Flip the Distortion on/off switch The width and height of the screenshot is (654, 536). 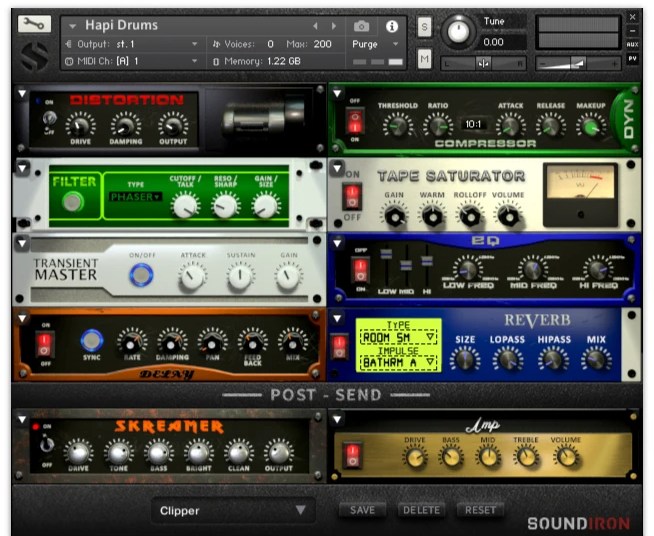tap(49, 118)
